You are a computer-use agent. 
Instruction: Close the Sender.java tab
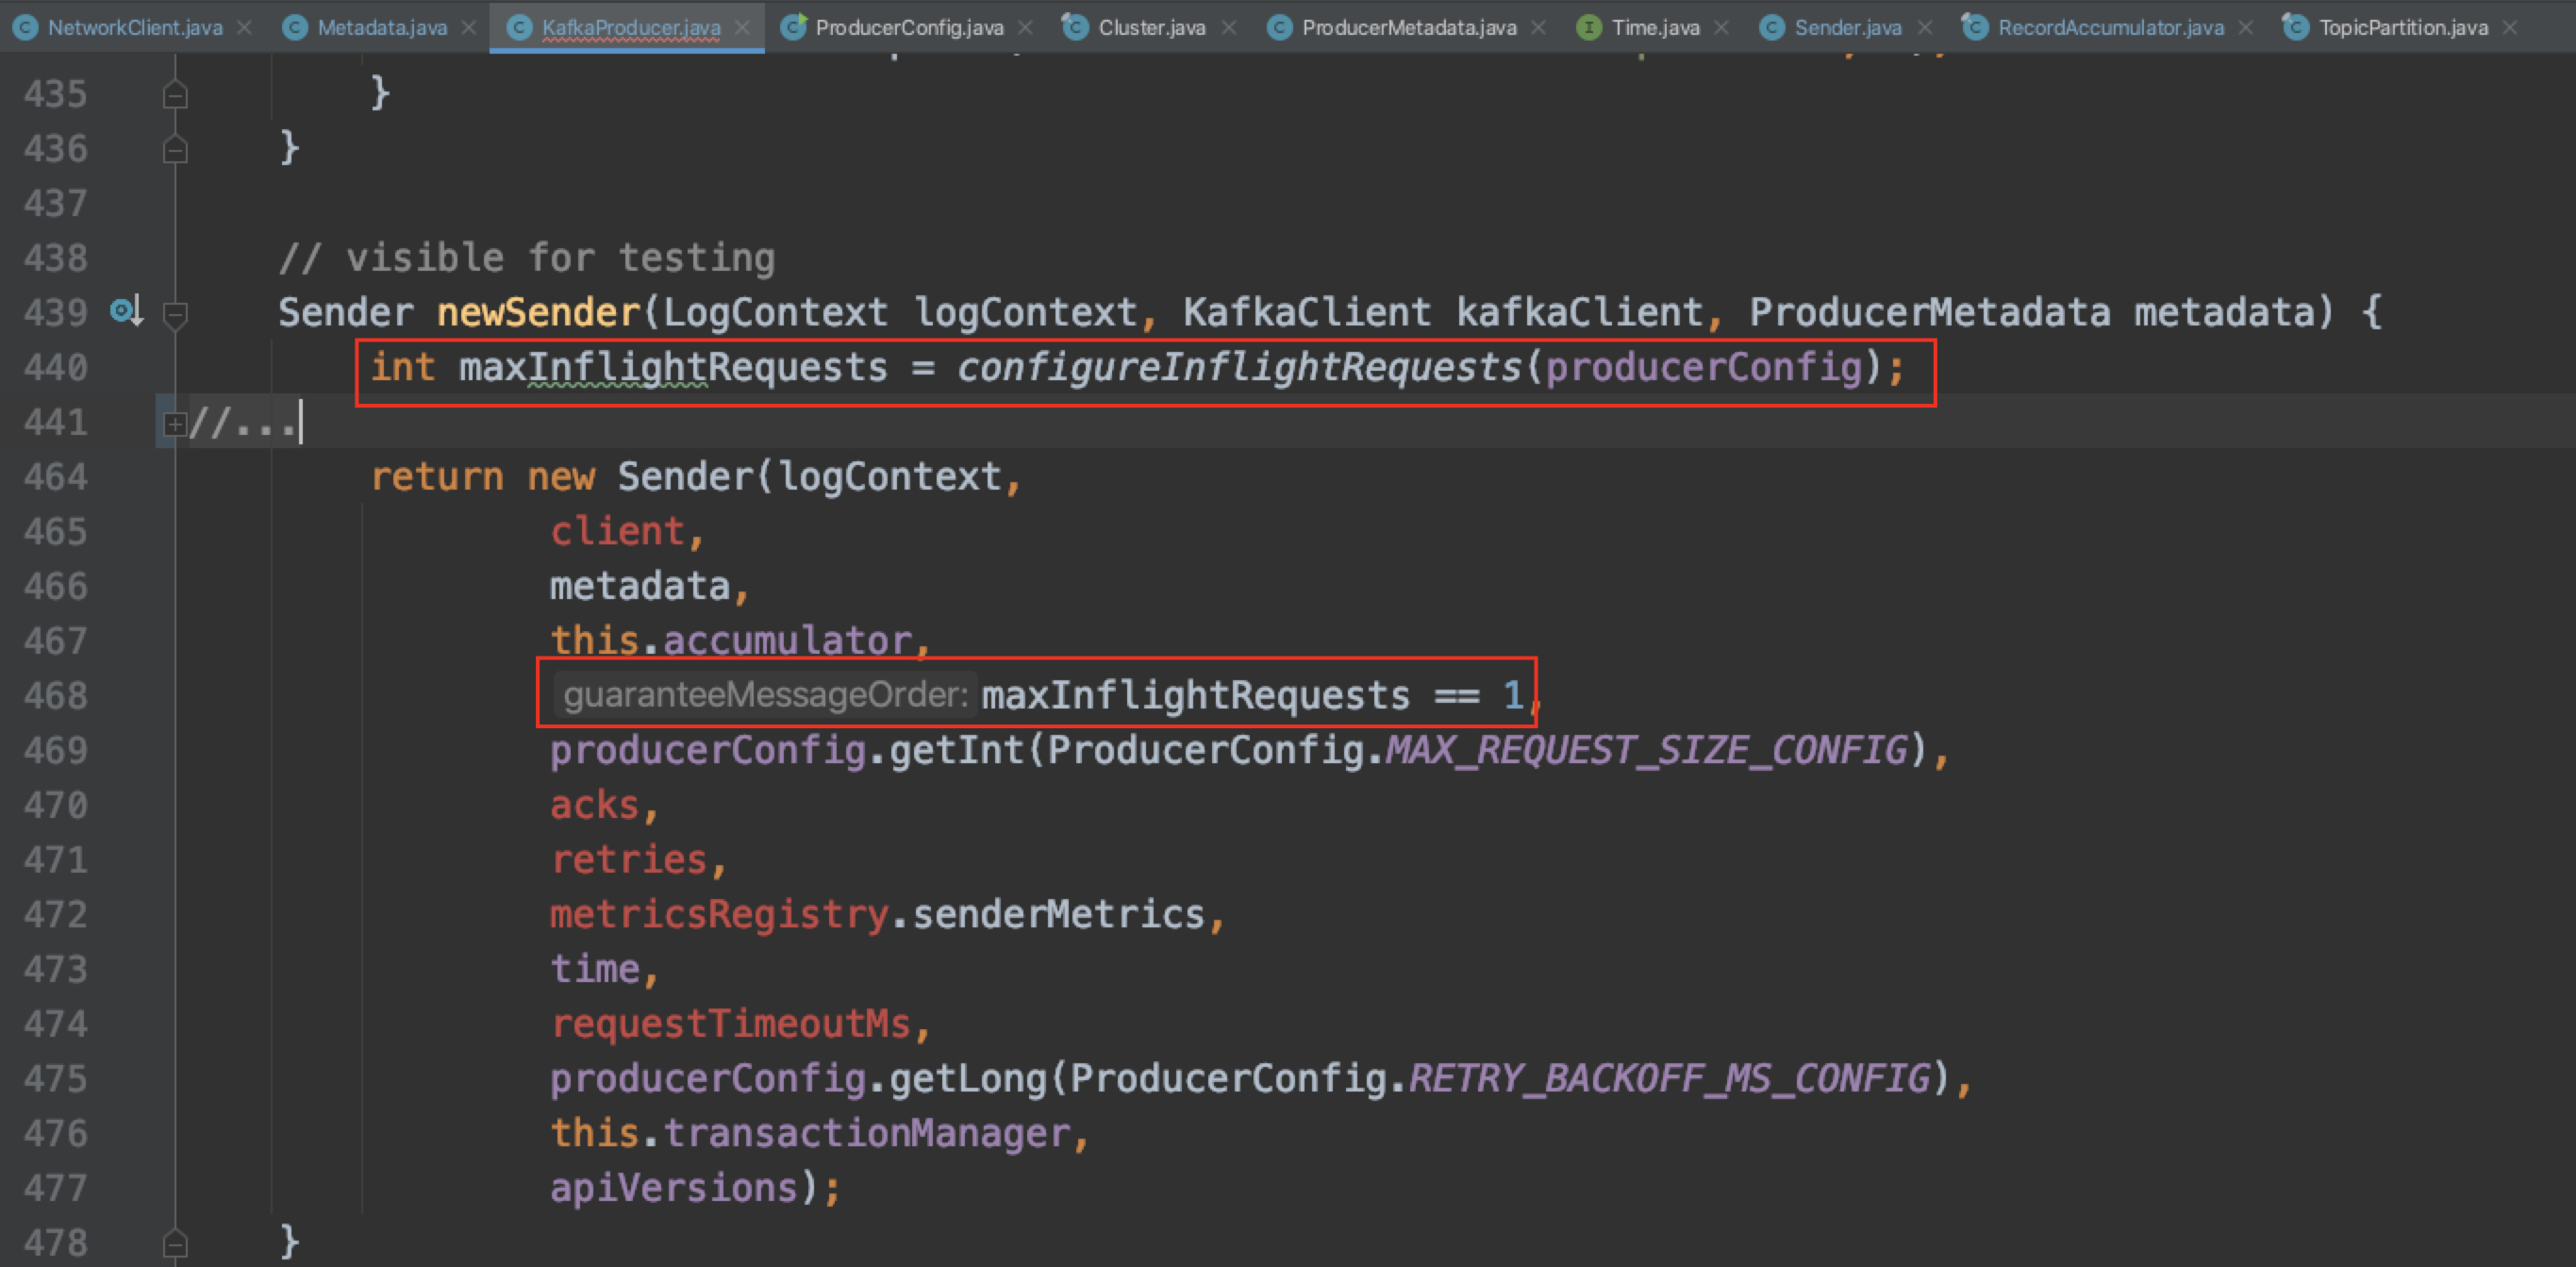click(x=1924, y=28)
